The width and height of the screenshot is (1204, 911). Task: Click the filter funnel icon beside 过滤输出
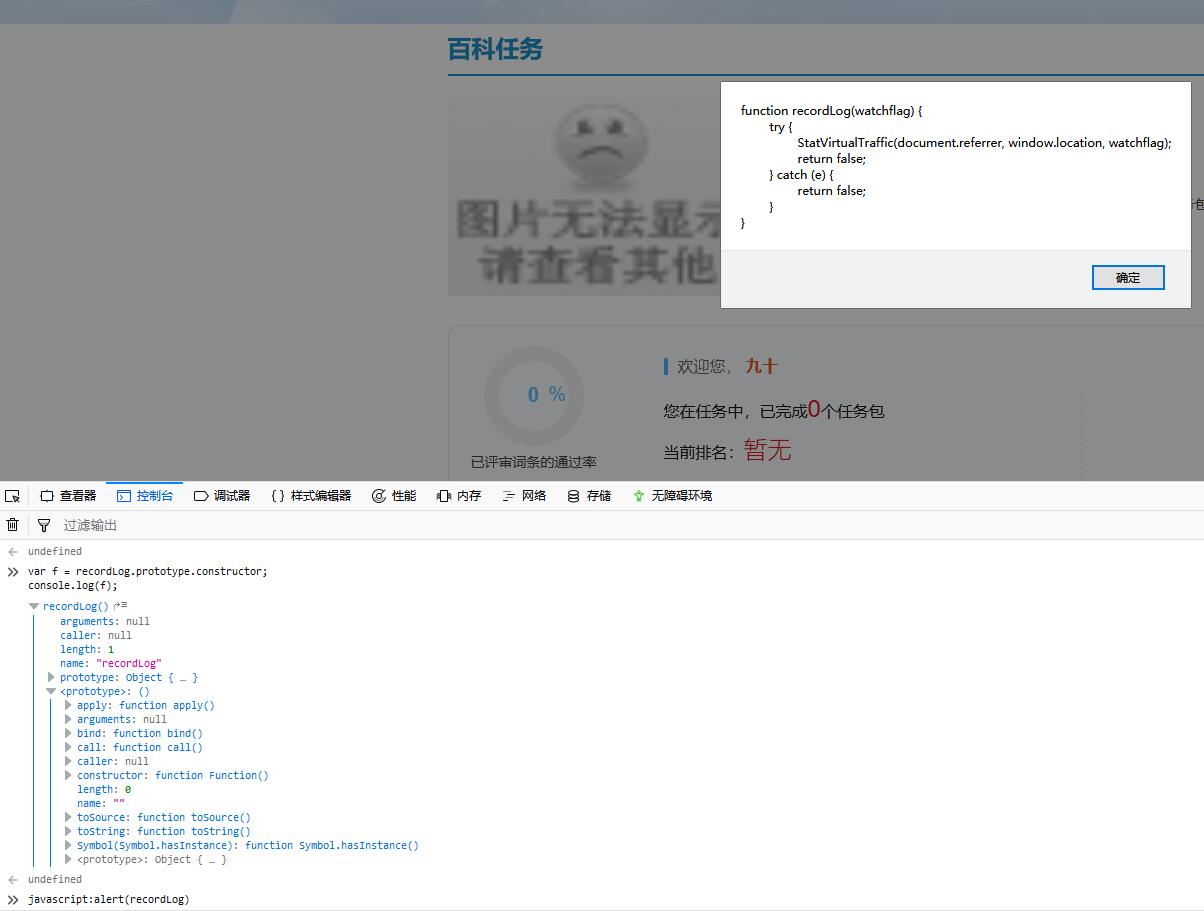pos(43,524)
